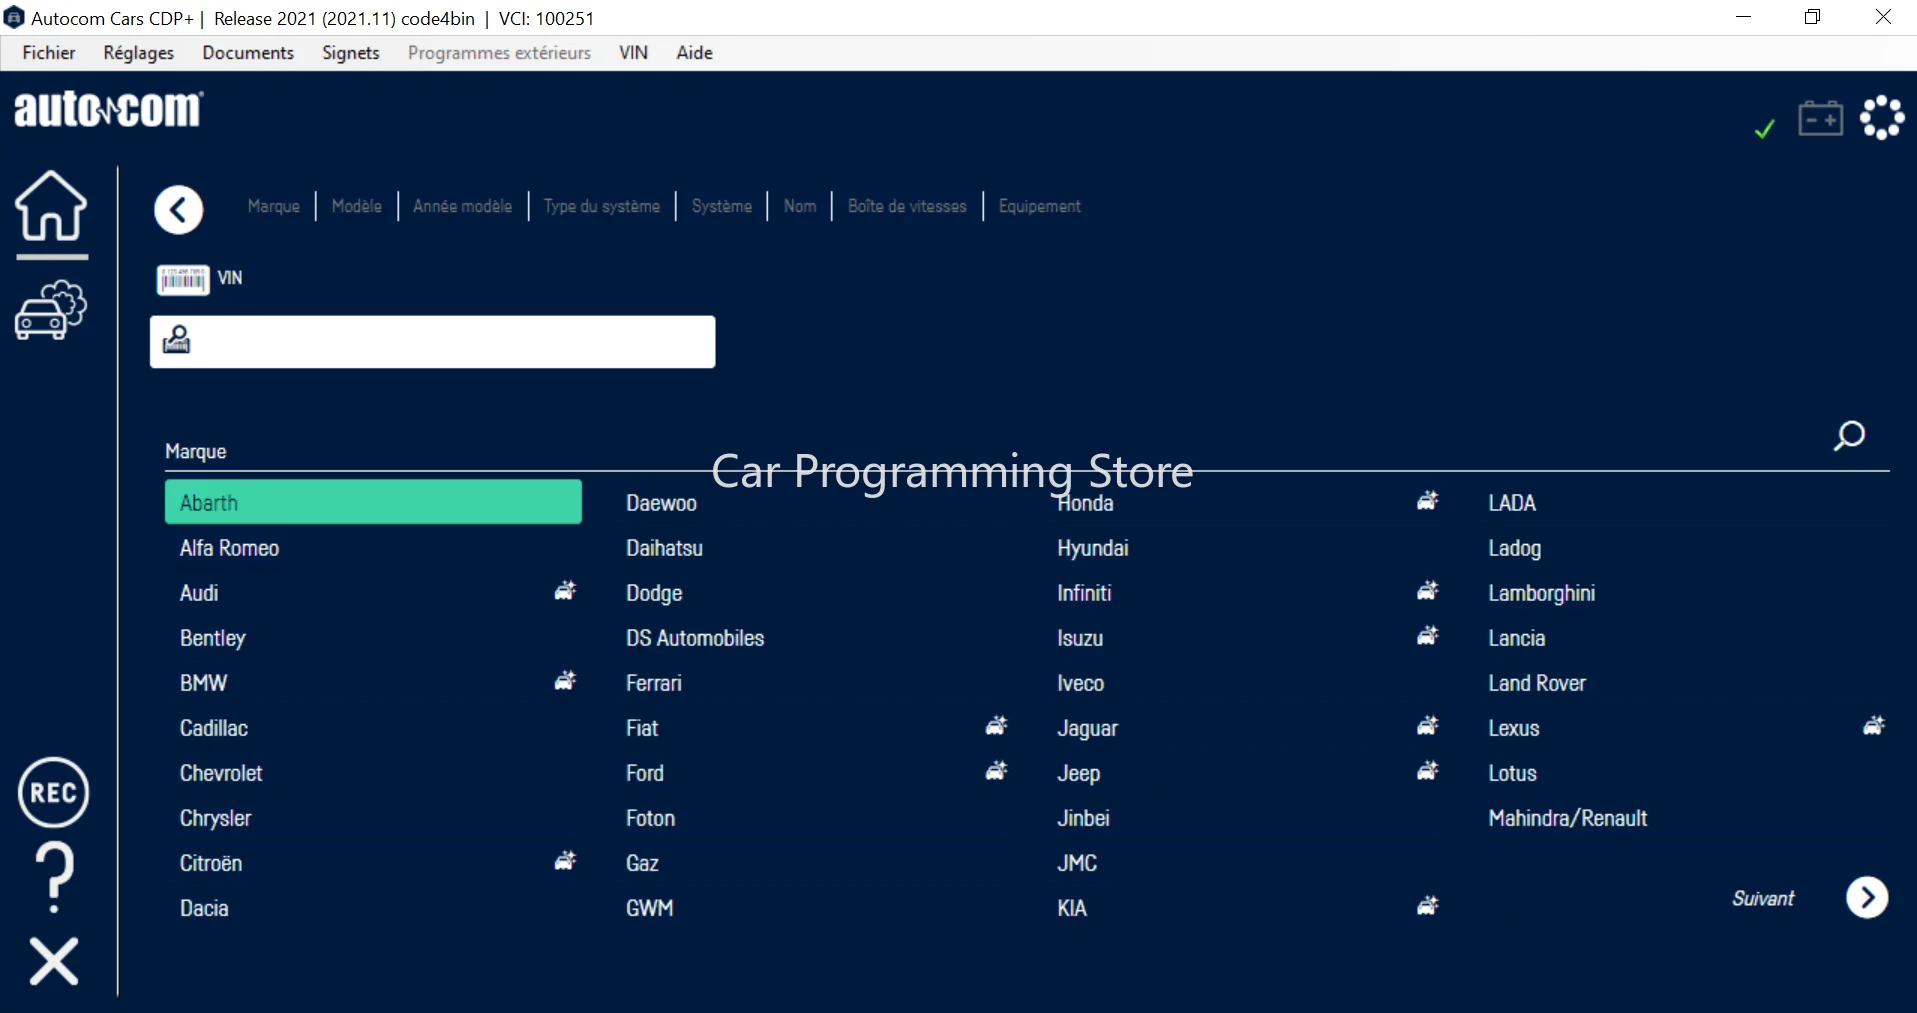This screenshot has height=1013, width=1917.
Task: Click the car icon beside Jaguar
Action: (x=1428, y=726)
